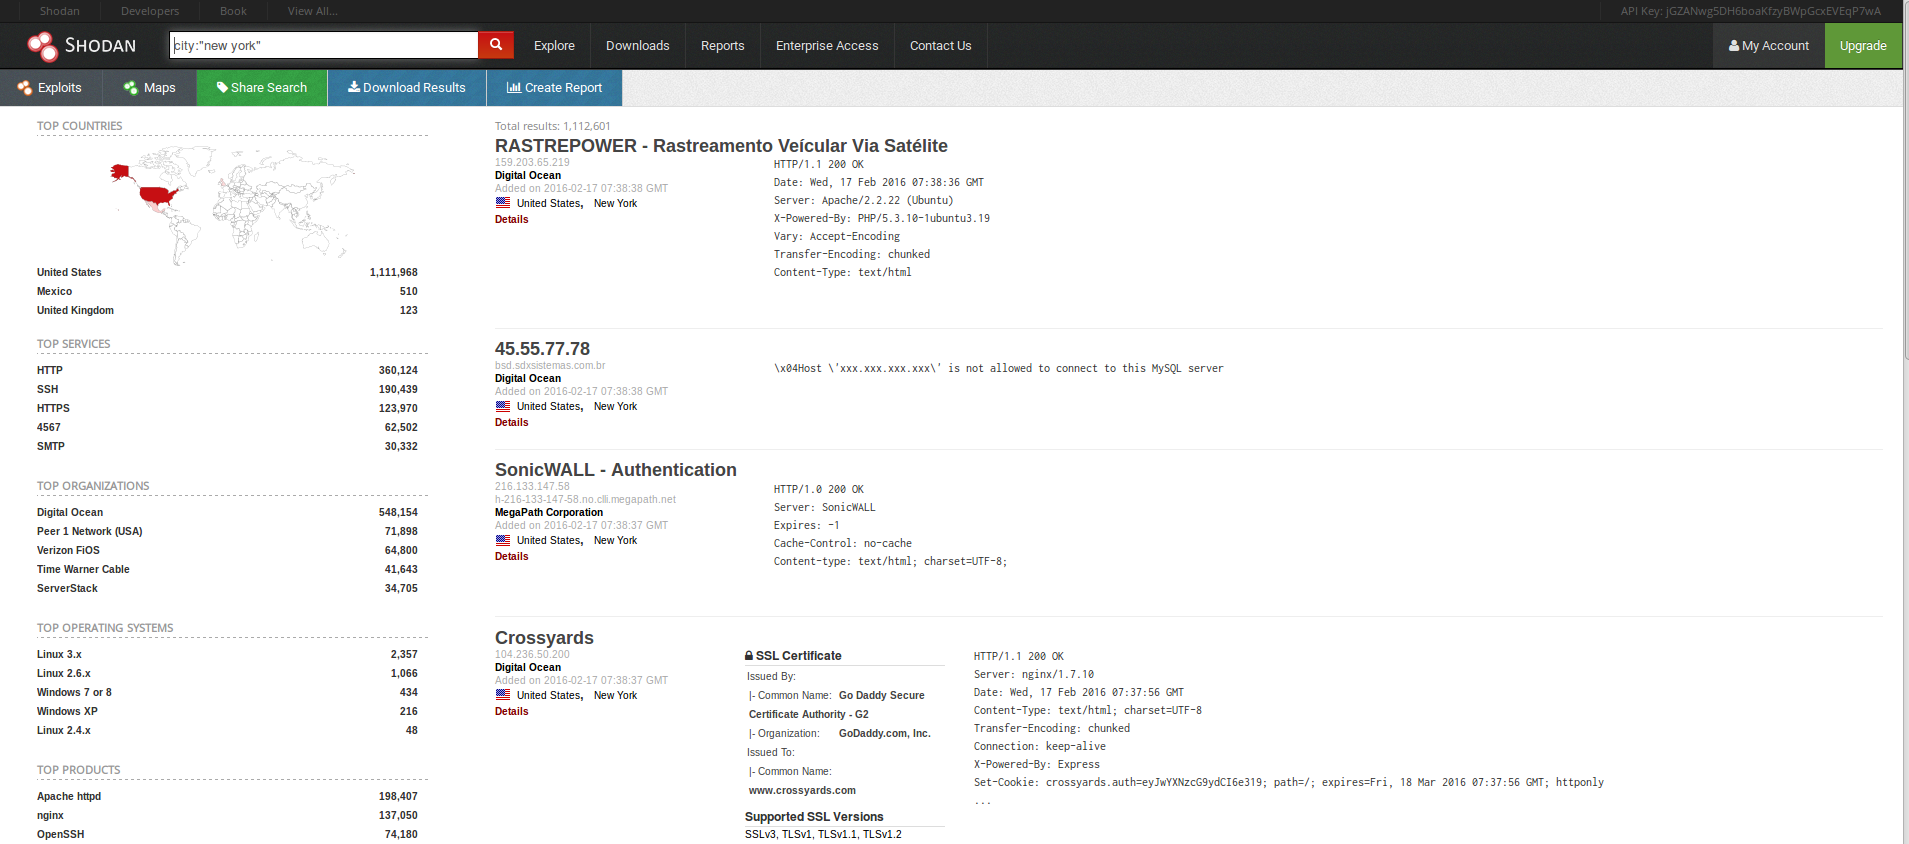
Task: Open the Downloads menu item
Action: pyautogui.click(x=638, y=46)
